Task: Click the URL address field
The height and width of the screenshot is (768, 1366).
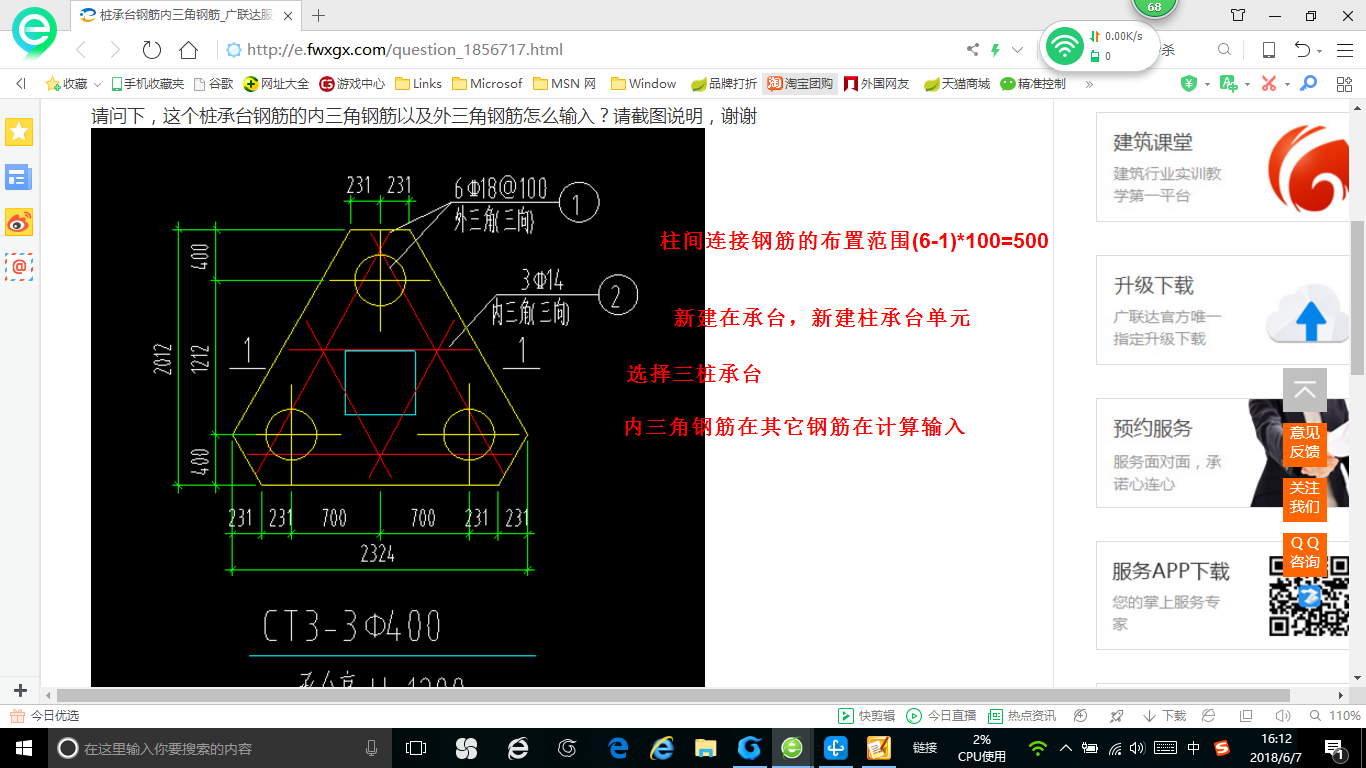Action: (x=590, y=50)
